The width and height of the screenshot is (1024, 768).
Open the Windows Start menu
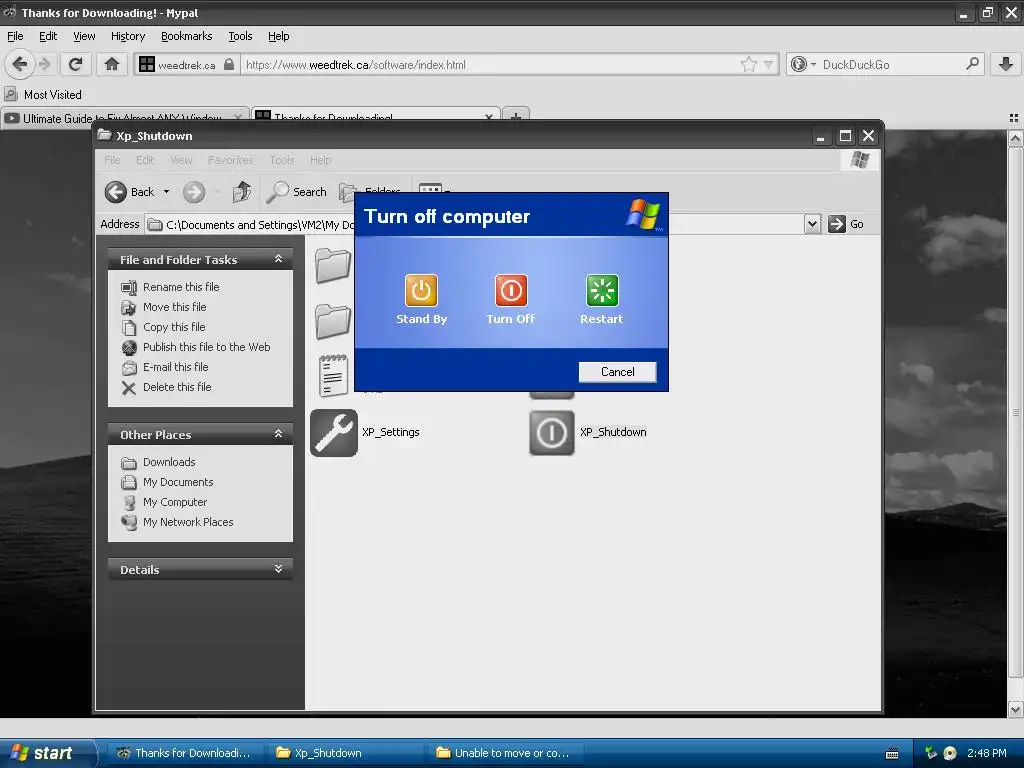pyautogui.click(x=46, y=753)
